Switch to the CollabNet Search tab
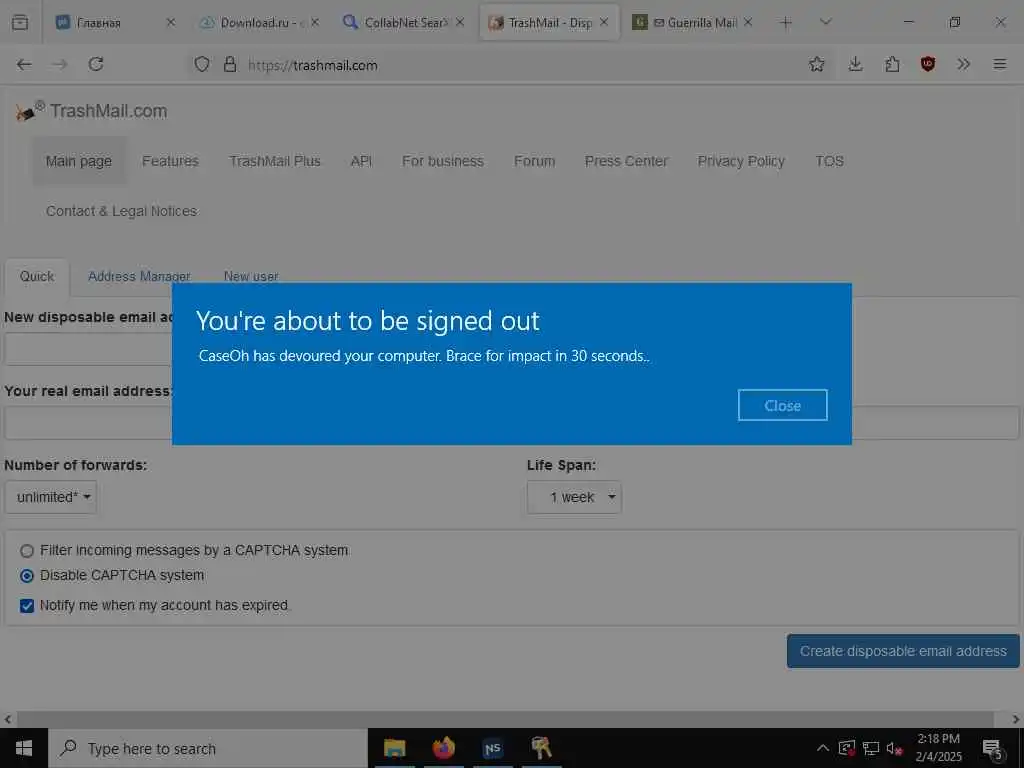 (x=402, y=23)
